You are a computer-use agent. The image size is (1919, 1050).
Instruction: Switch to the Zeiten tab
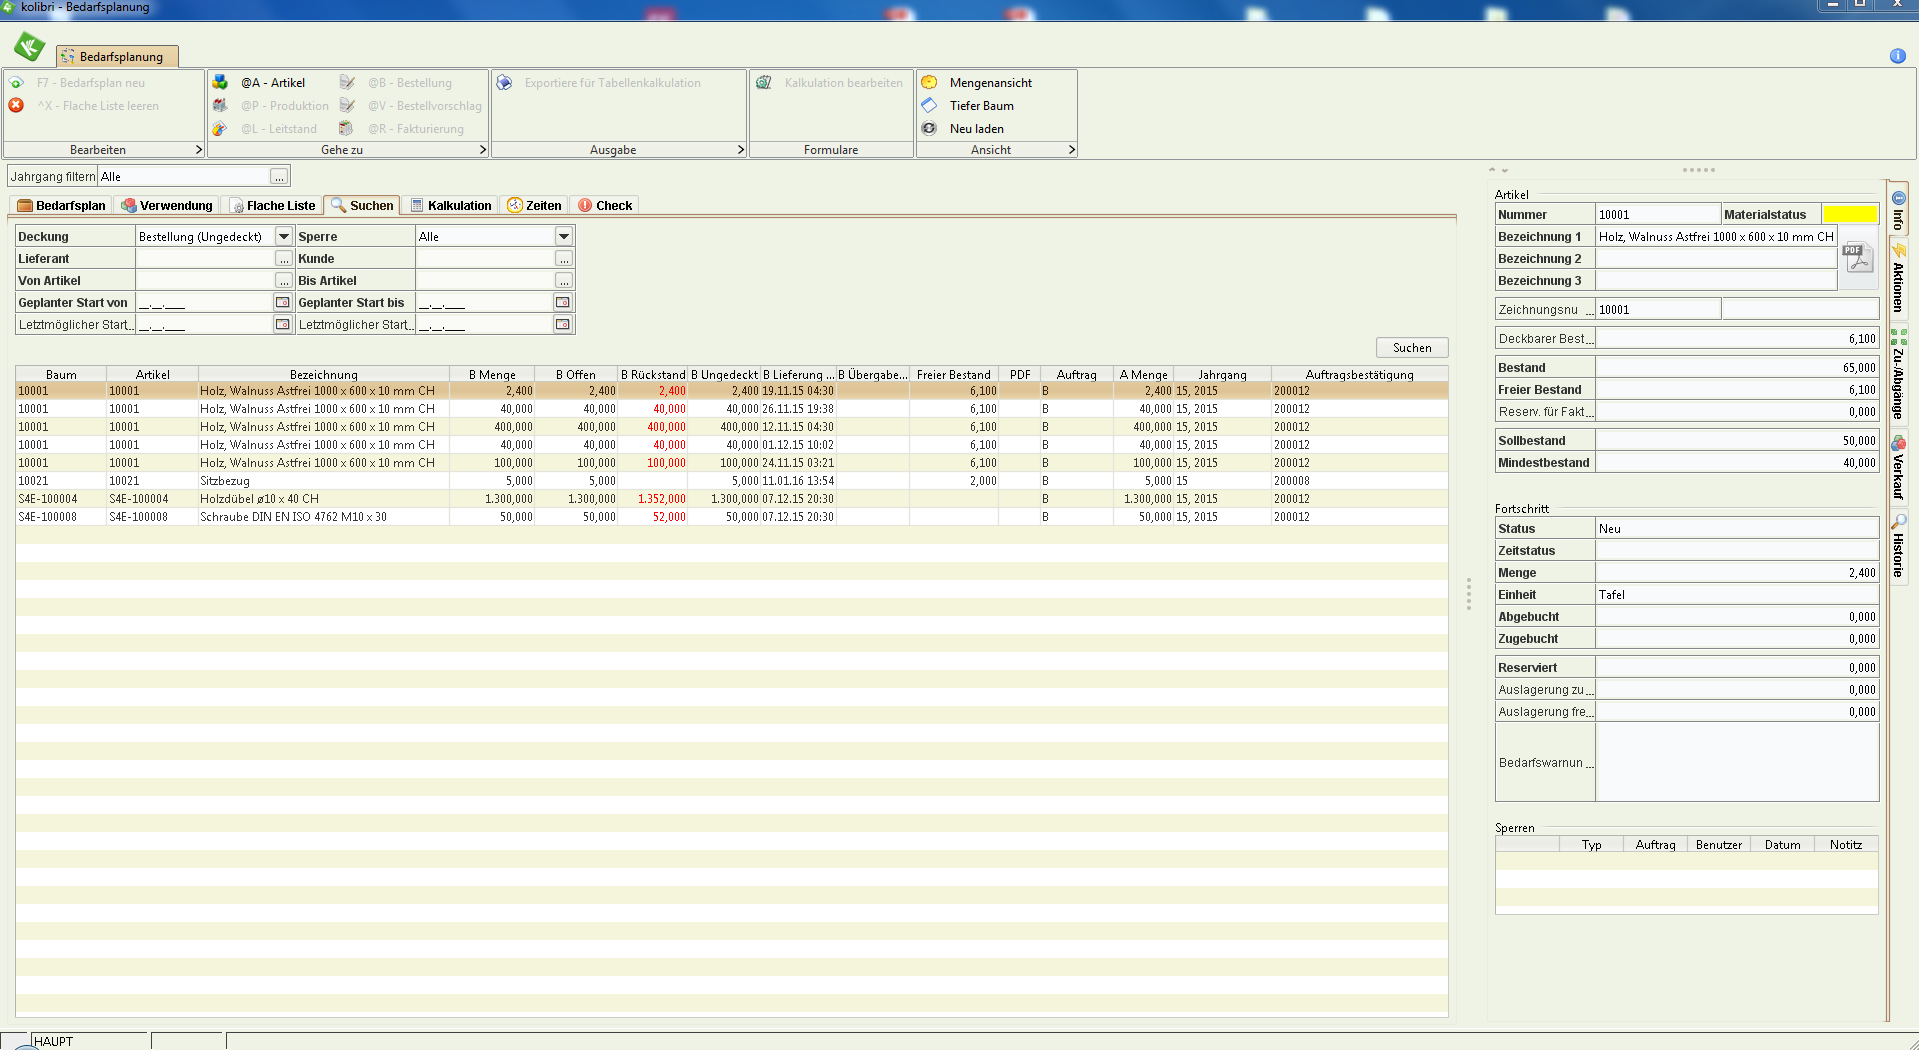(535, 205)
